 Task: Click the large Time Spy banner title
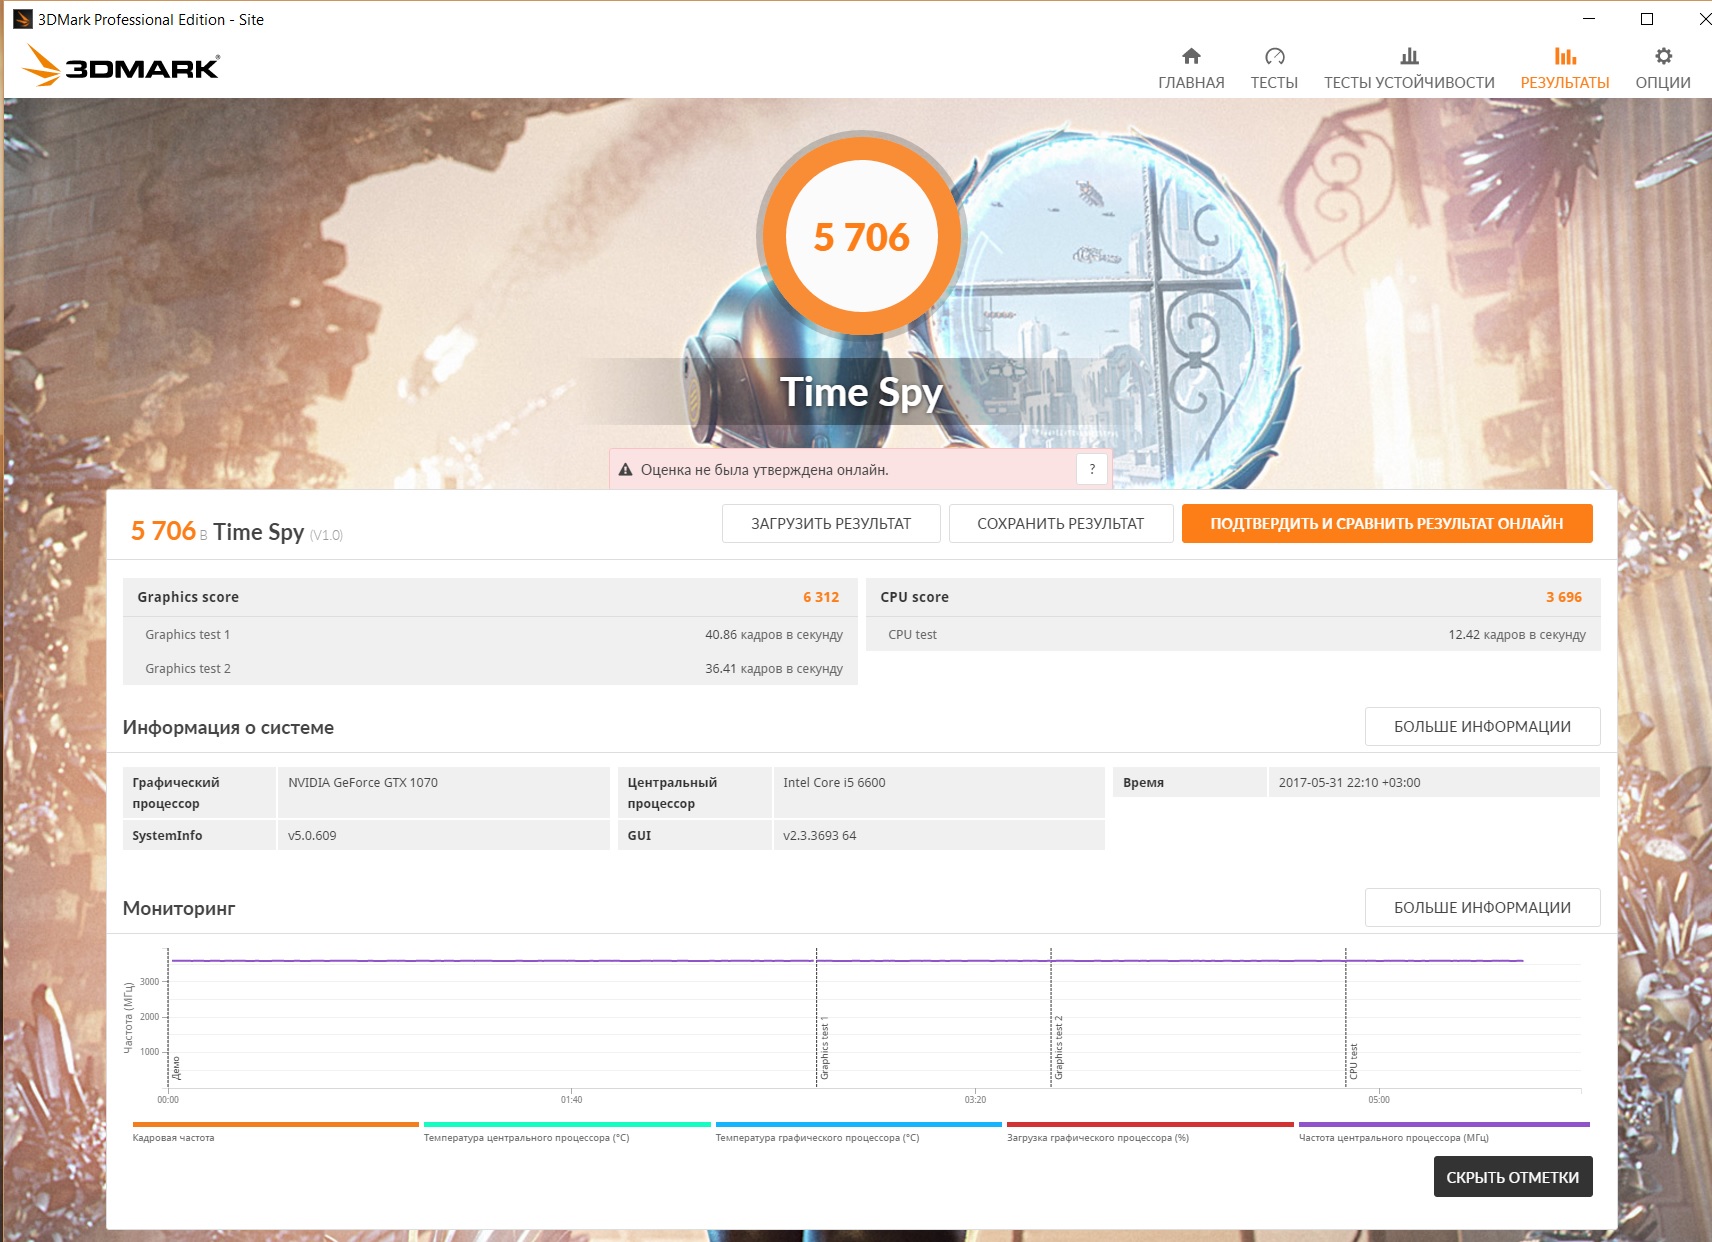pyautogui.click(x=861, y=392)
